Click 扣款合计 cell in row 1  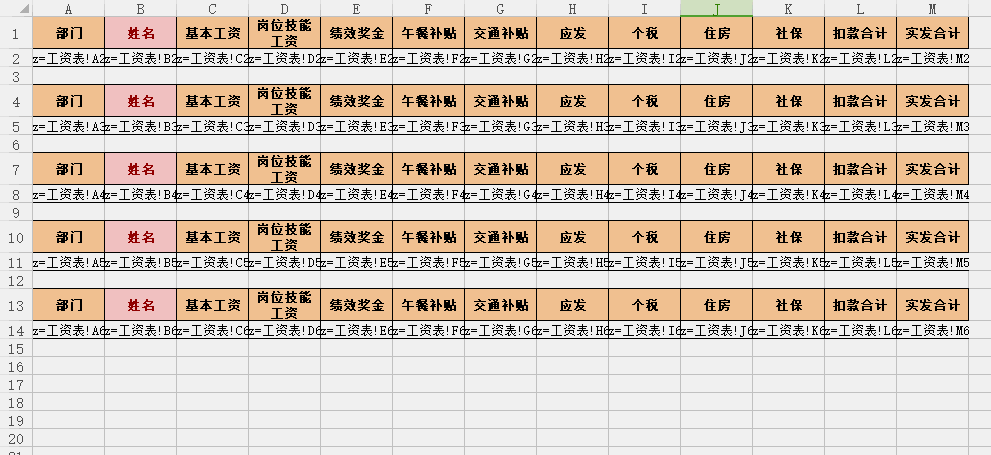point(861,33)
